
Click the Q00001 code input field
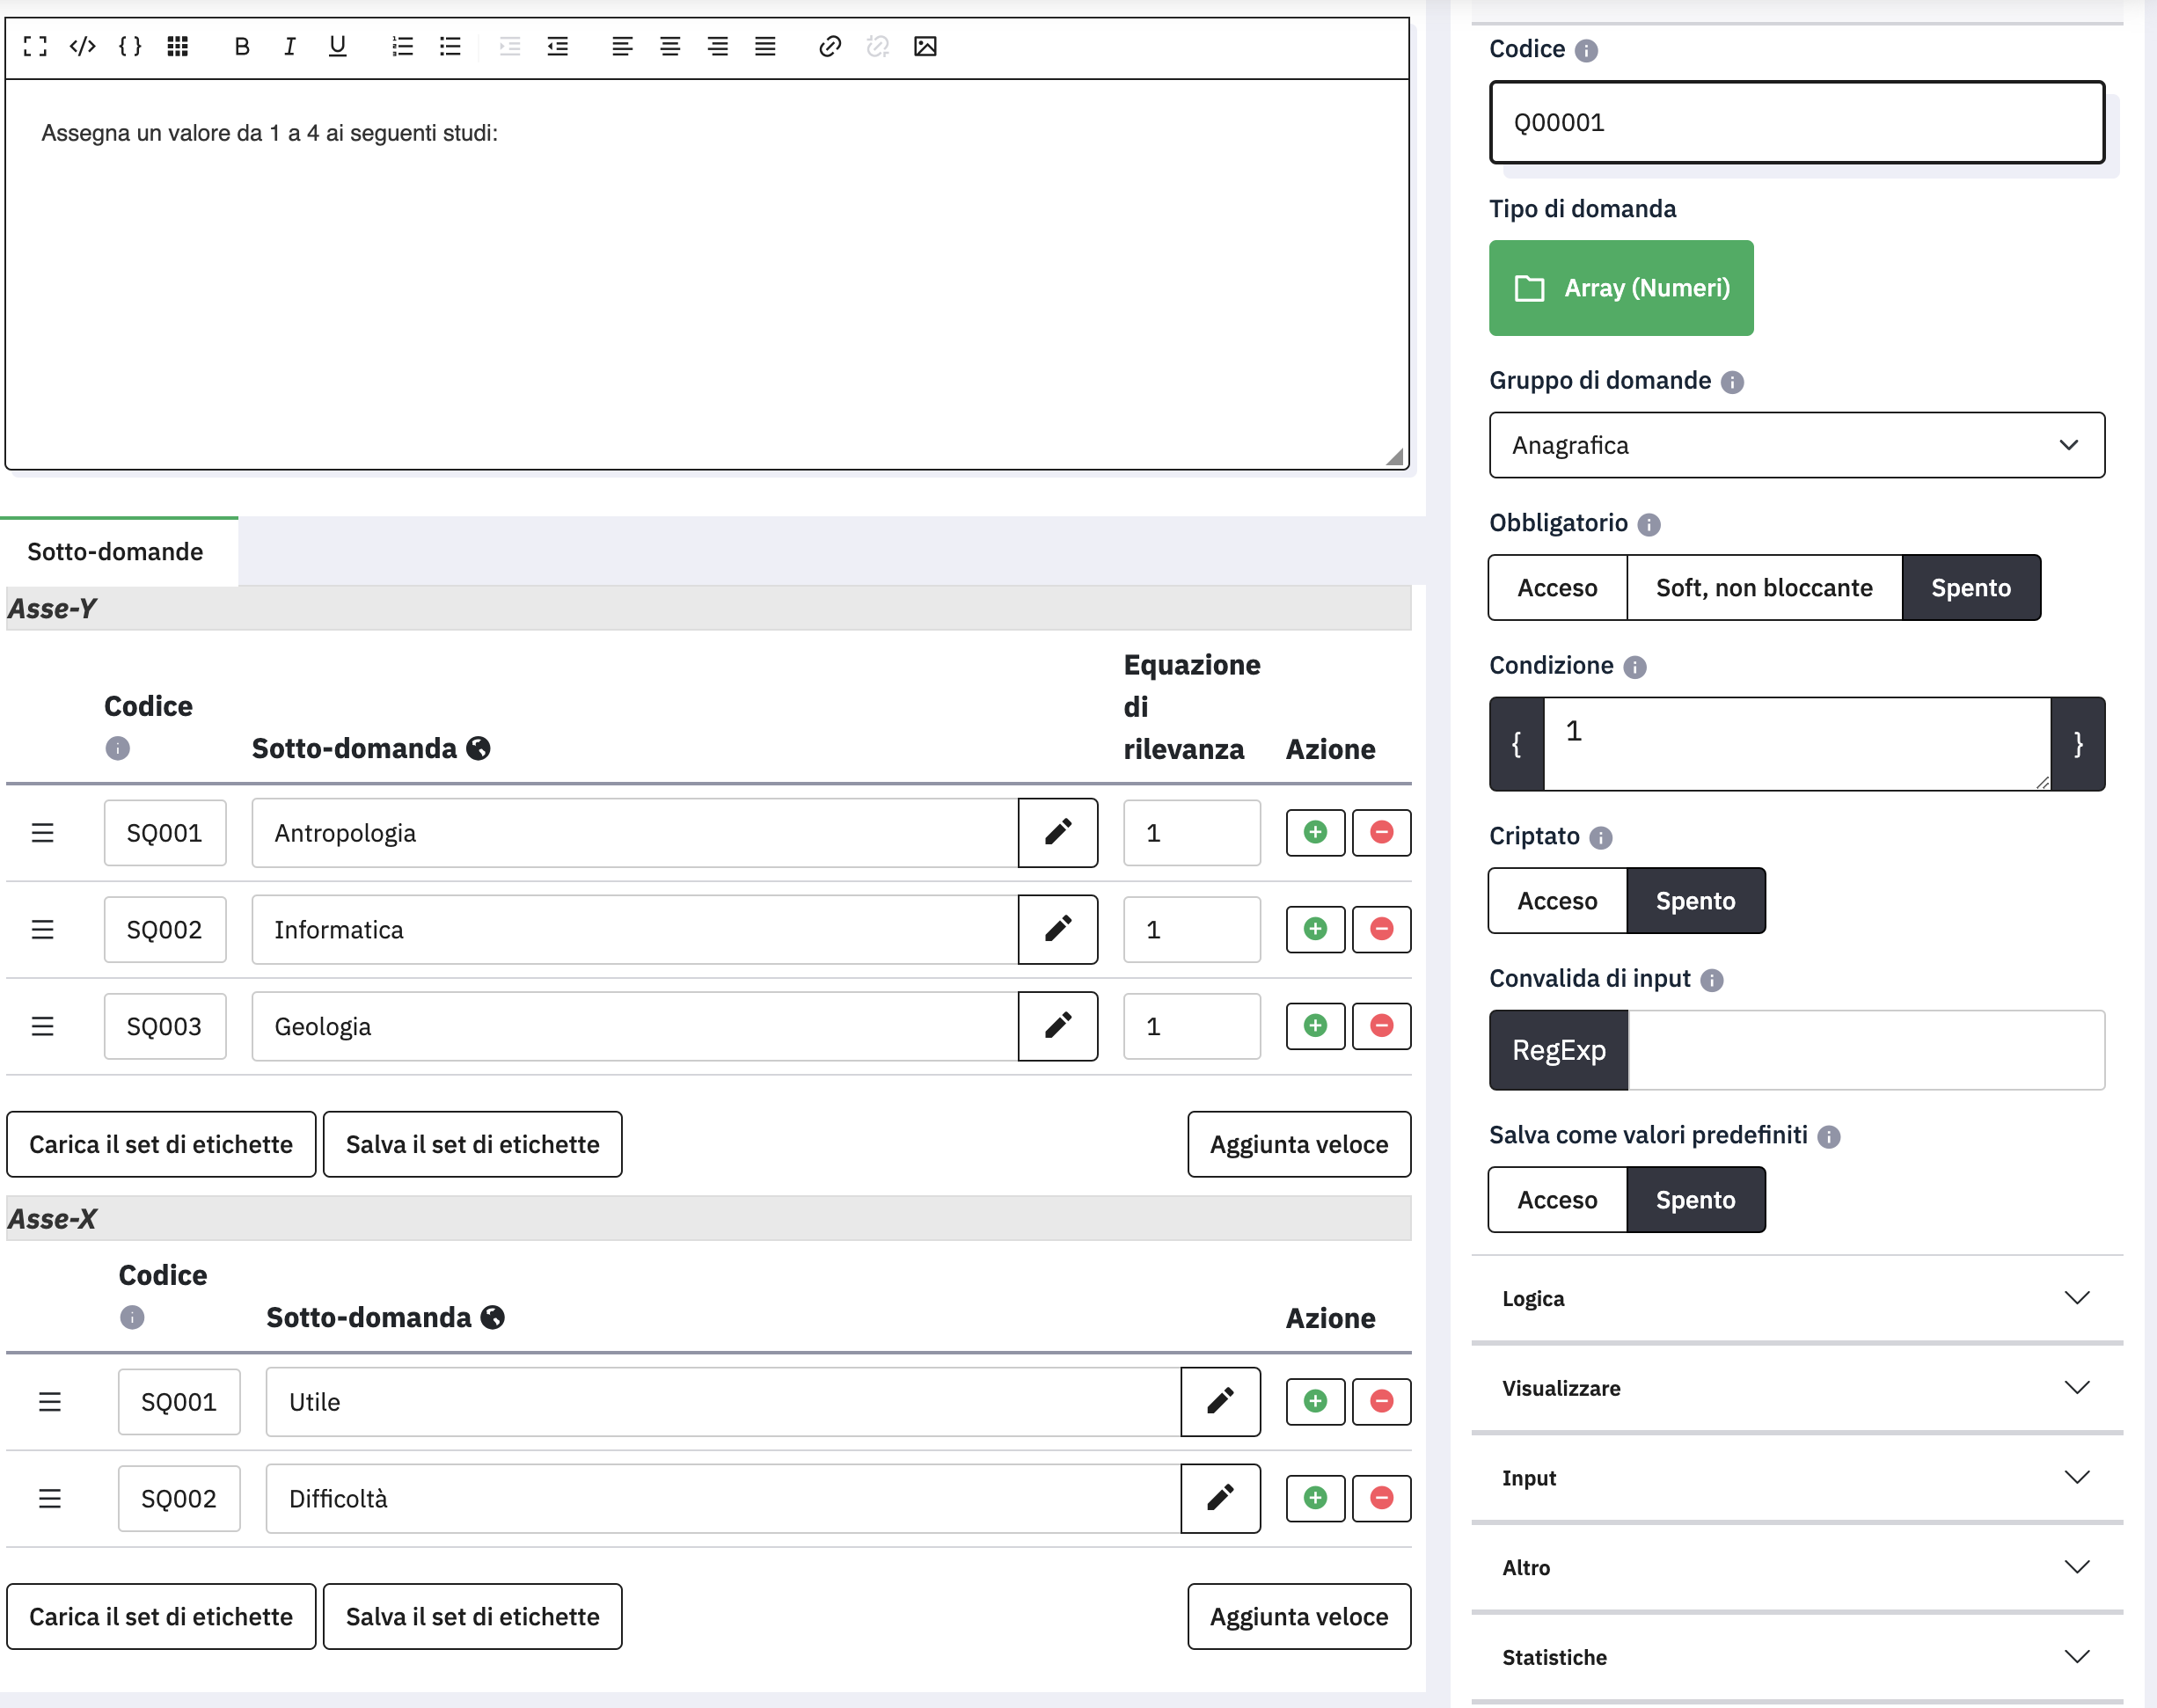(x=1796, y=123)
